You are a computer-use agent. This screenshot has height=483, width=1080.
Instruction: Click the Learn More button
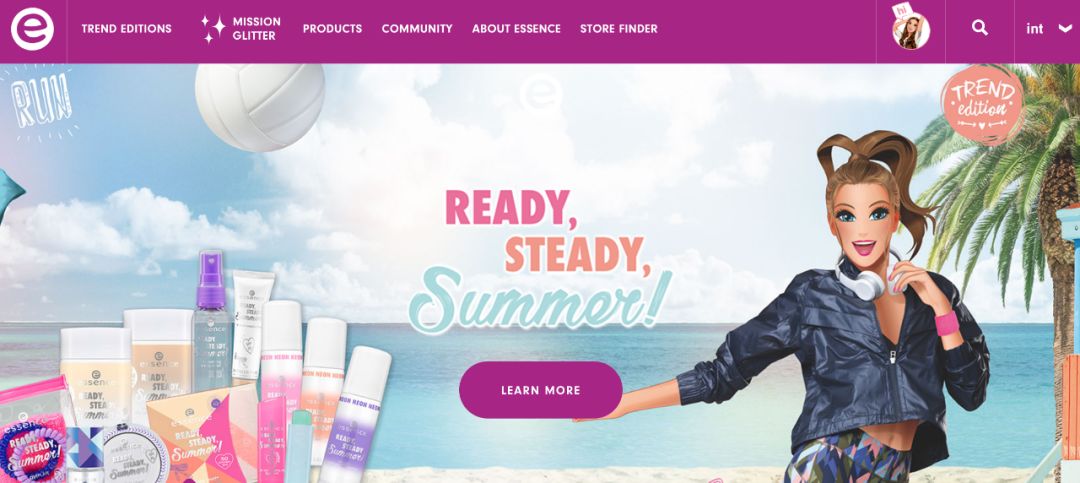(541, 390)
